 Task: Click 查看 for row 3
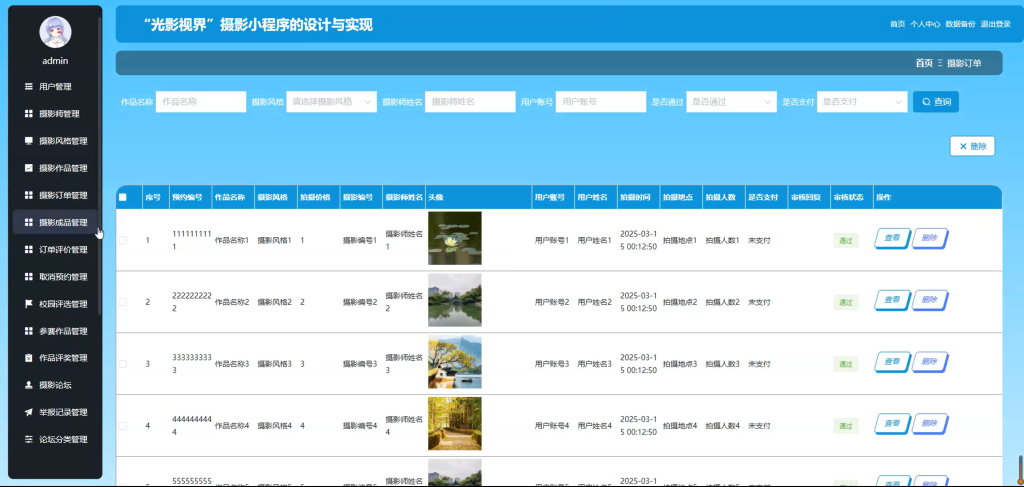click(x=892, y=362)
